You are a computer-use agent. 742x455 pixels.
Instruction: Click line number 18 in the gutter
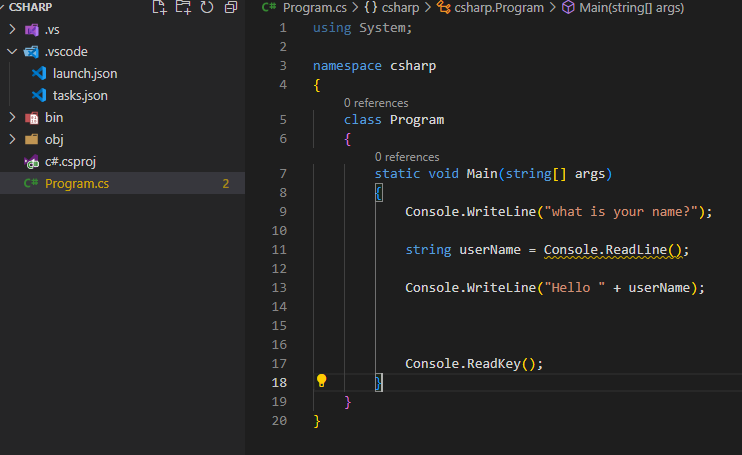(279, 383)
